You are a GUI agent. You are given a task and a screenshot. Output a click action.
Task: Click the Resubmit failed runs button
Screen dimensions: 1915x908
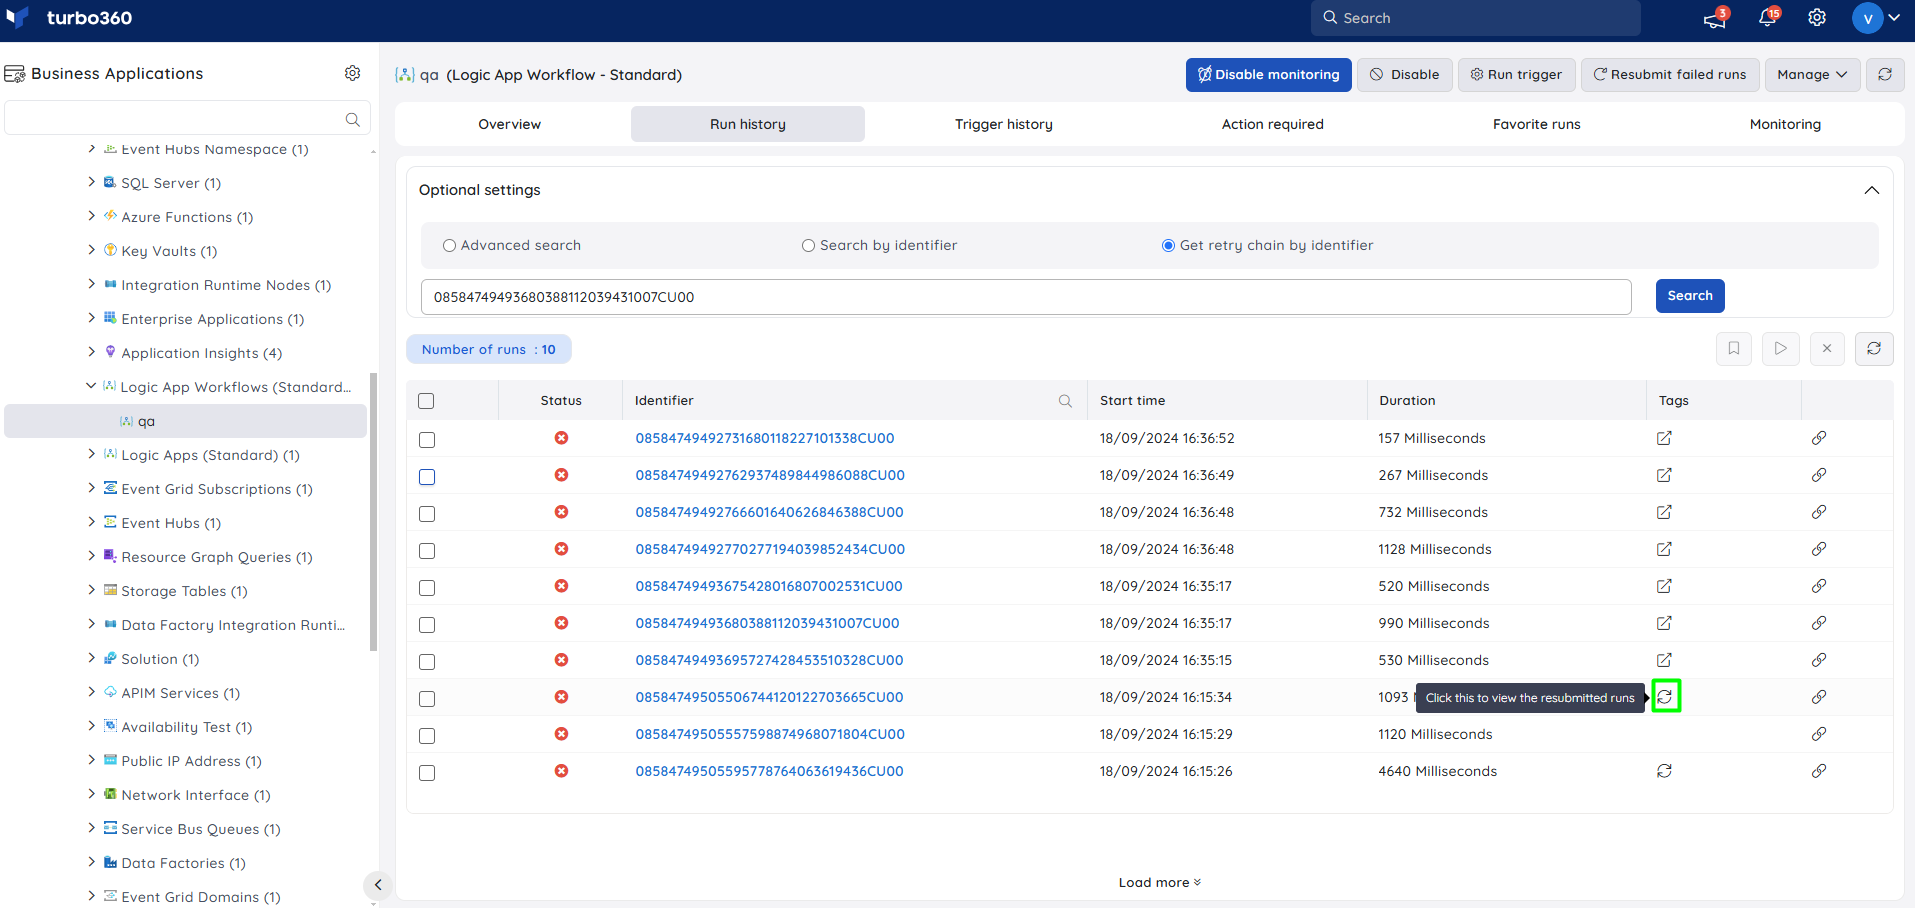pos(1669,74)
